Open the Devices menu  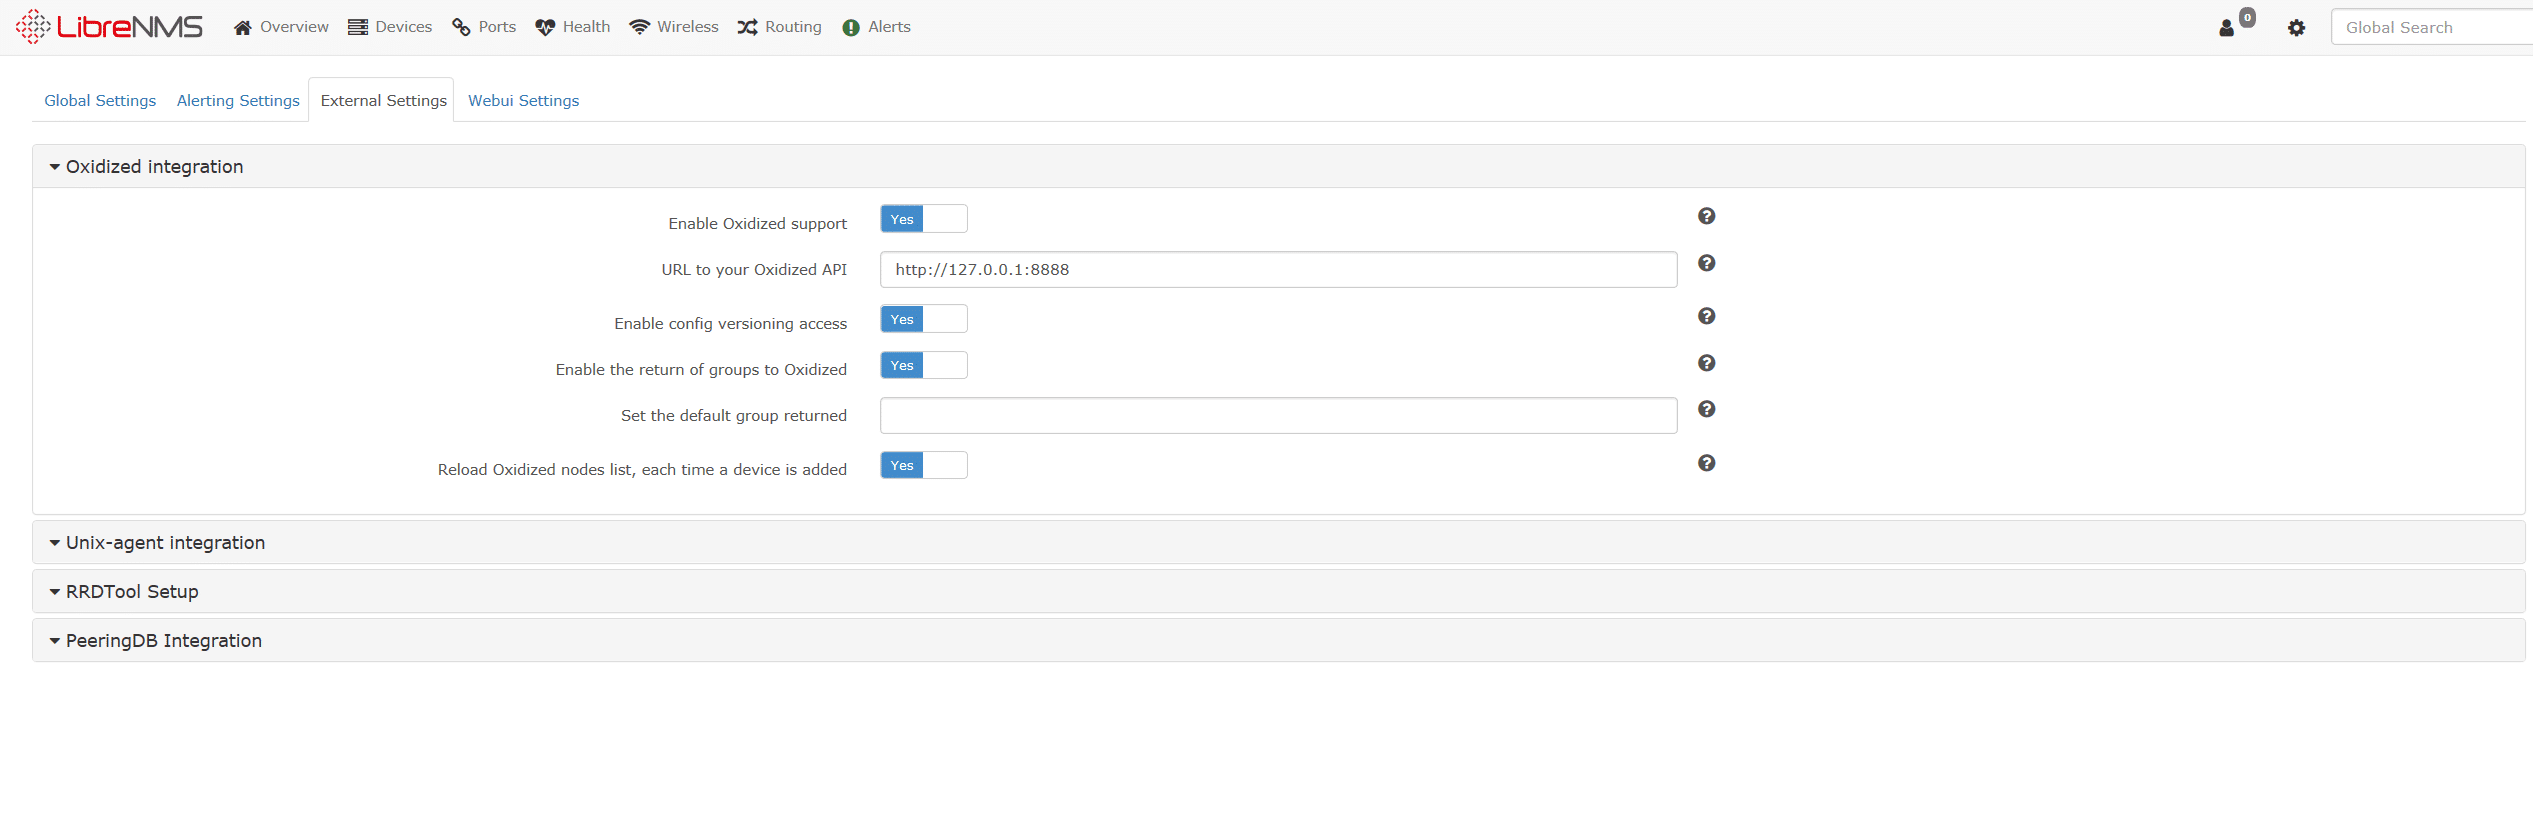390,27
